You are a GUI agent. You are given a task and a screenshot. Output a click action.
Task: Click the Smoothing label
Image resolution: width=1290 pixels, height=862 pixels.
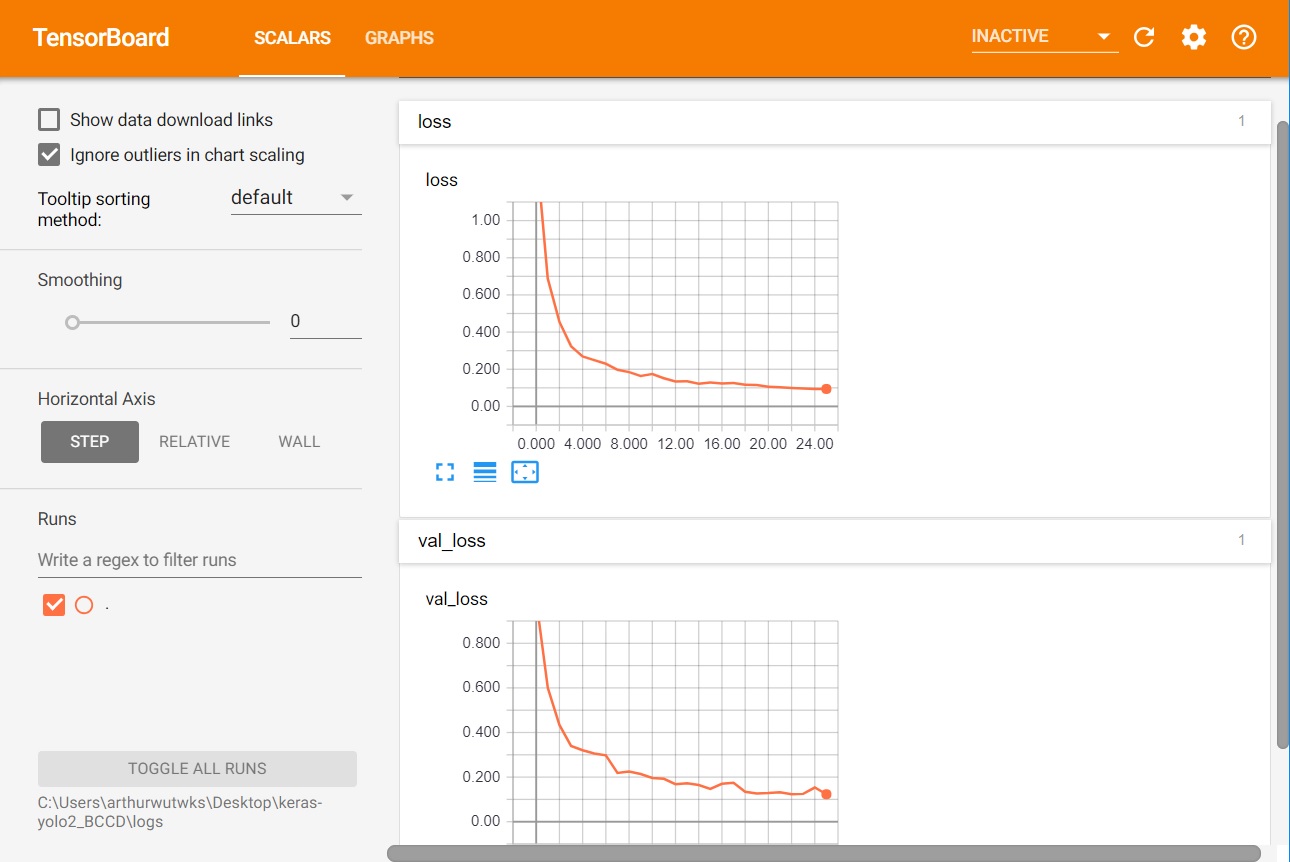coord(80,280)
